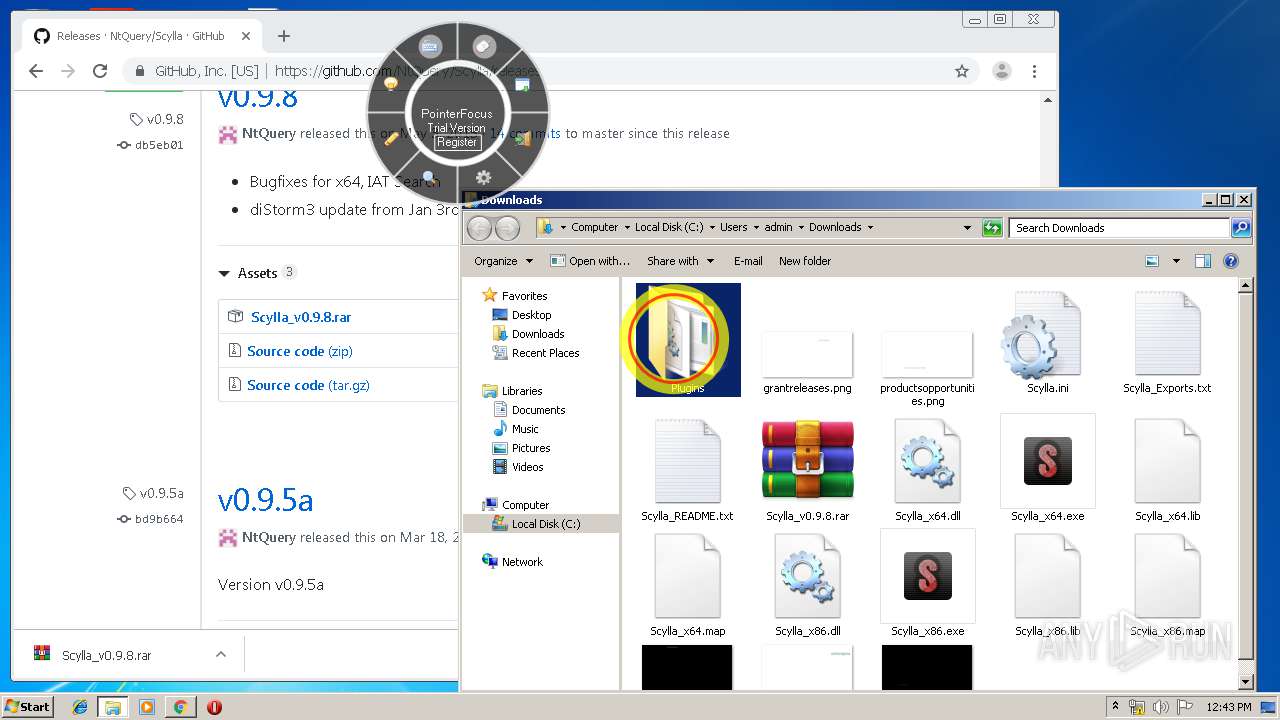Click the search magnifier button in Explorer
This screenshot has width=1280, height=720.
1241,228
